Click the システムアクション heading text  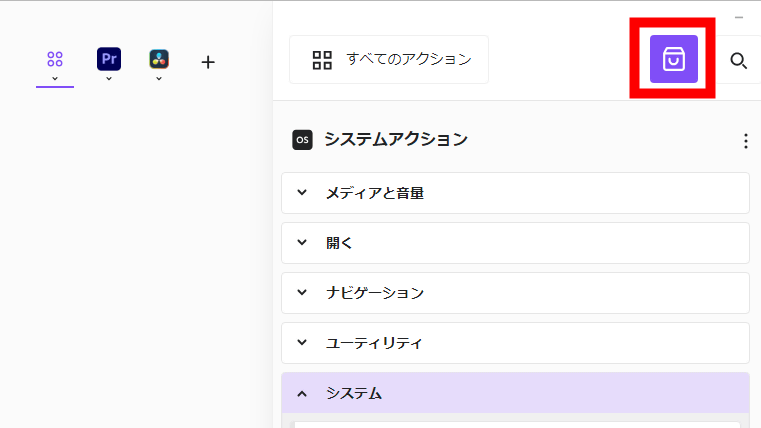[395, 140]
